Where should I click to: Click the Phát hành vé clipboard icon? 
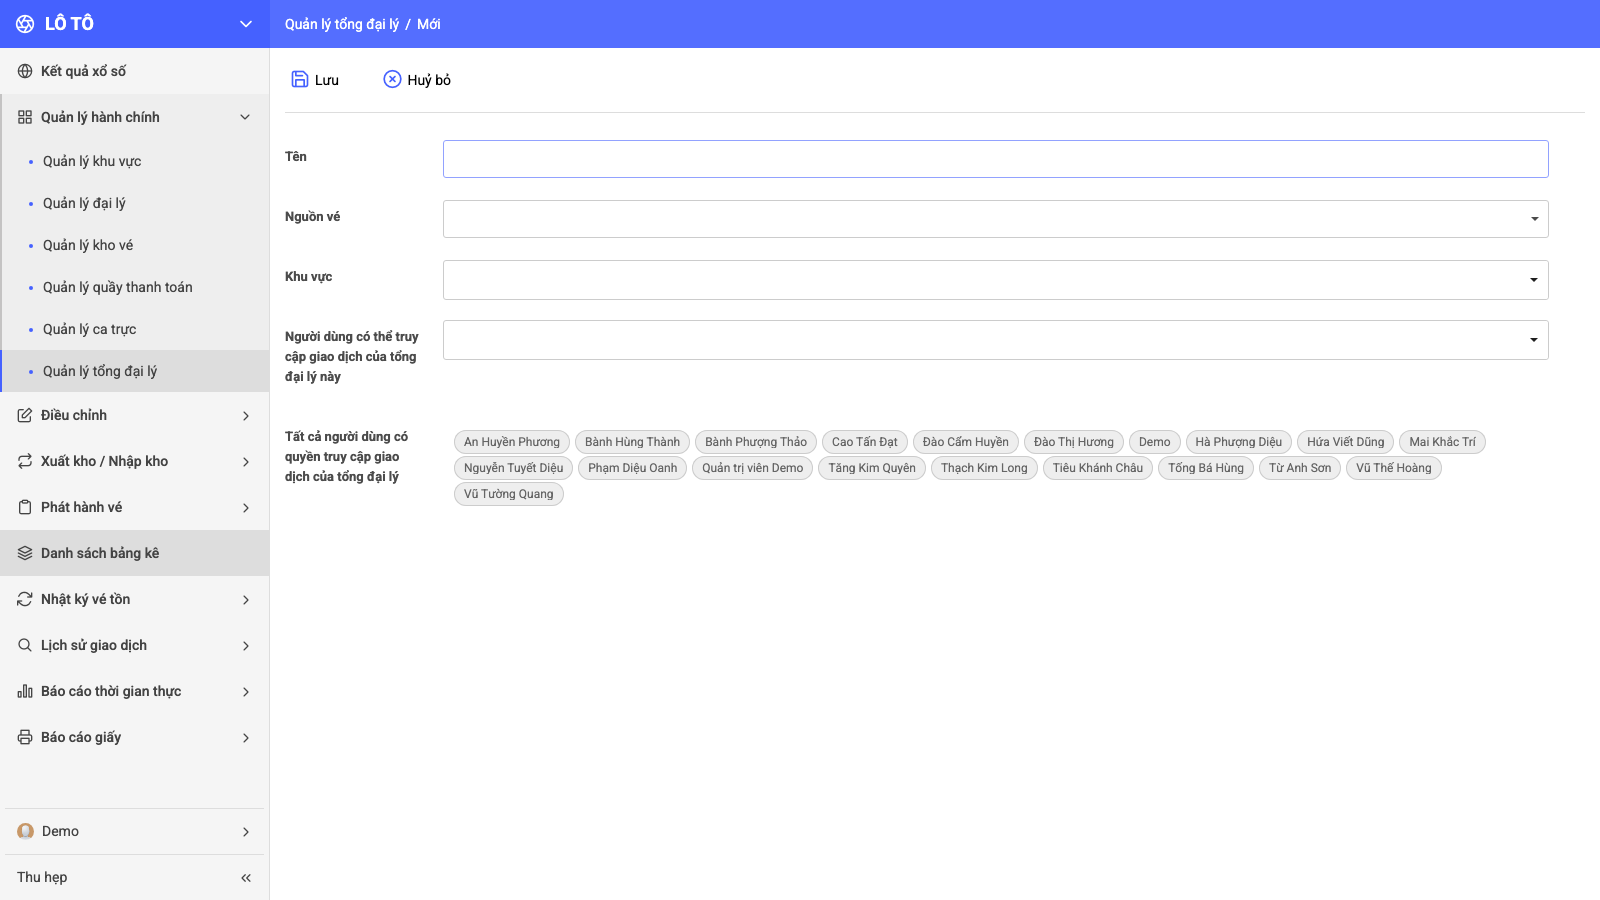click(25, 507)
